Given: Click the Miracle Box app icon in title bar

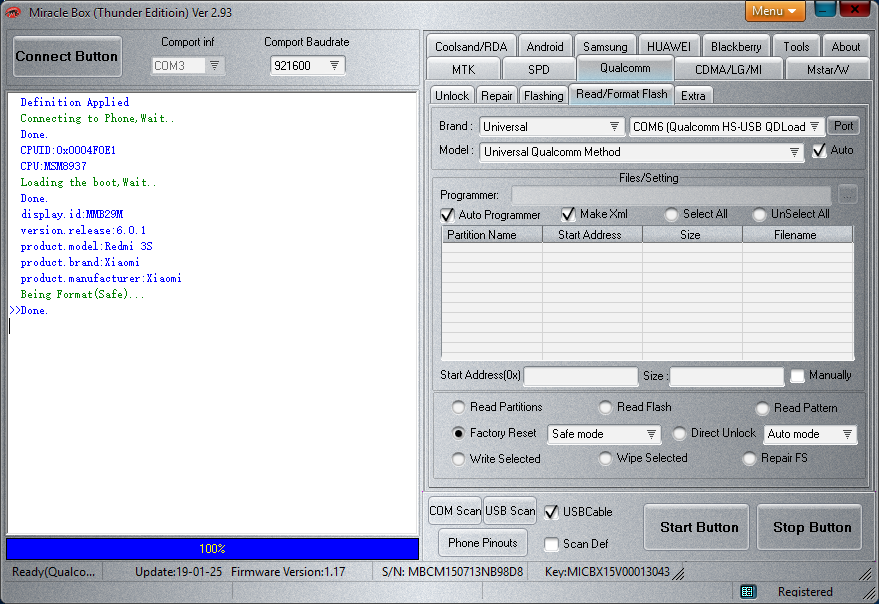Looking at the screenshot, I should point(12,12).
